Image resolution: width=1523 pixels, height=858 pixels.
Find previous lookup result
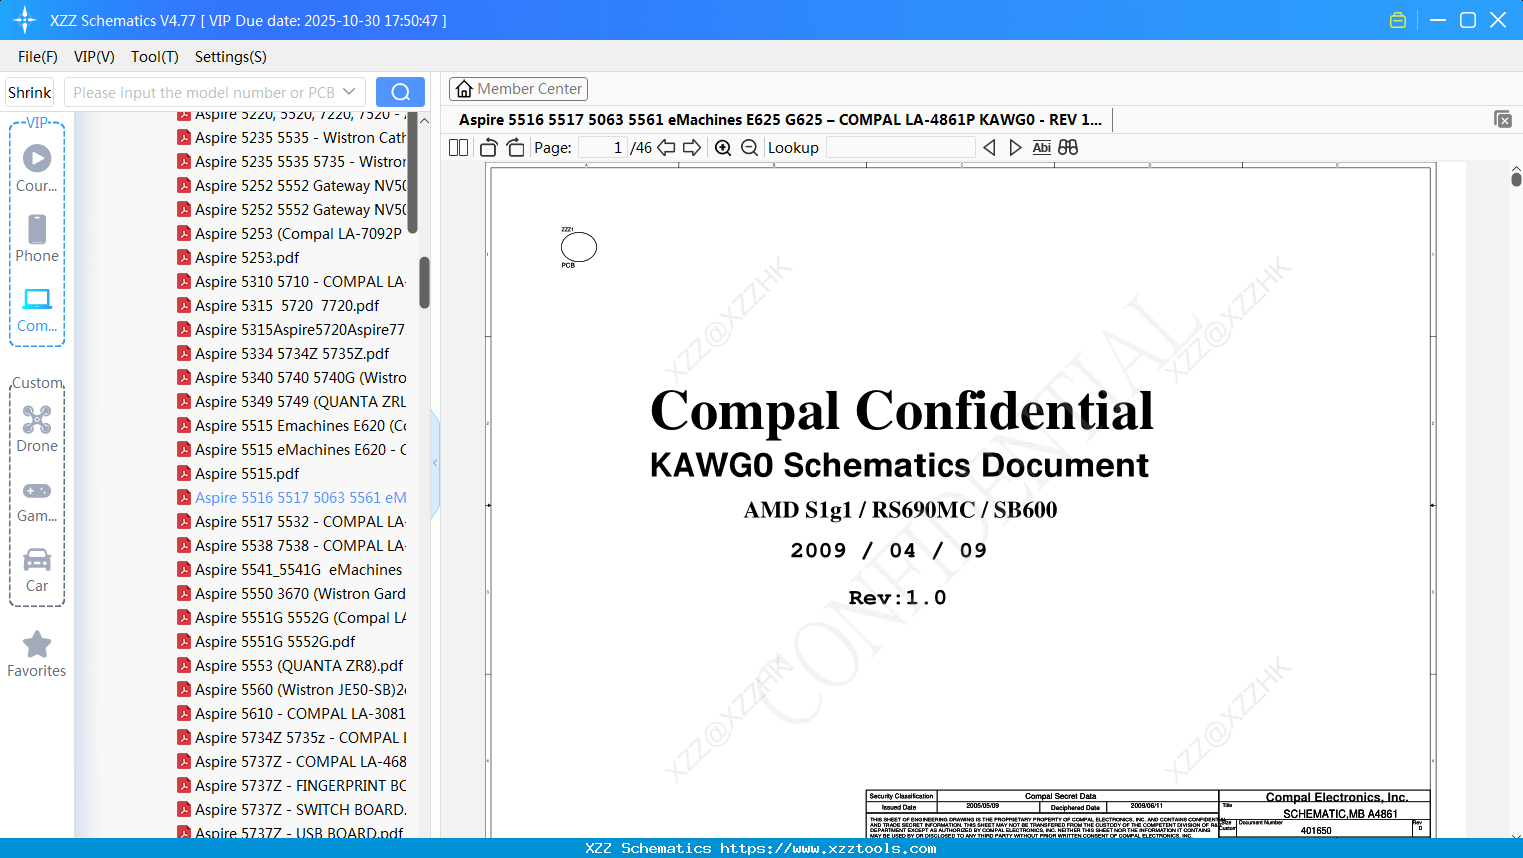pos(989,148)
